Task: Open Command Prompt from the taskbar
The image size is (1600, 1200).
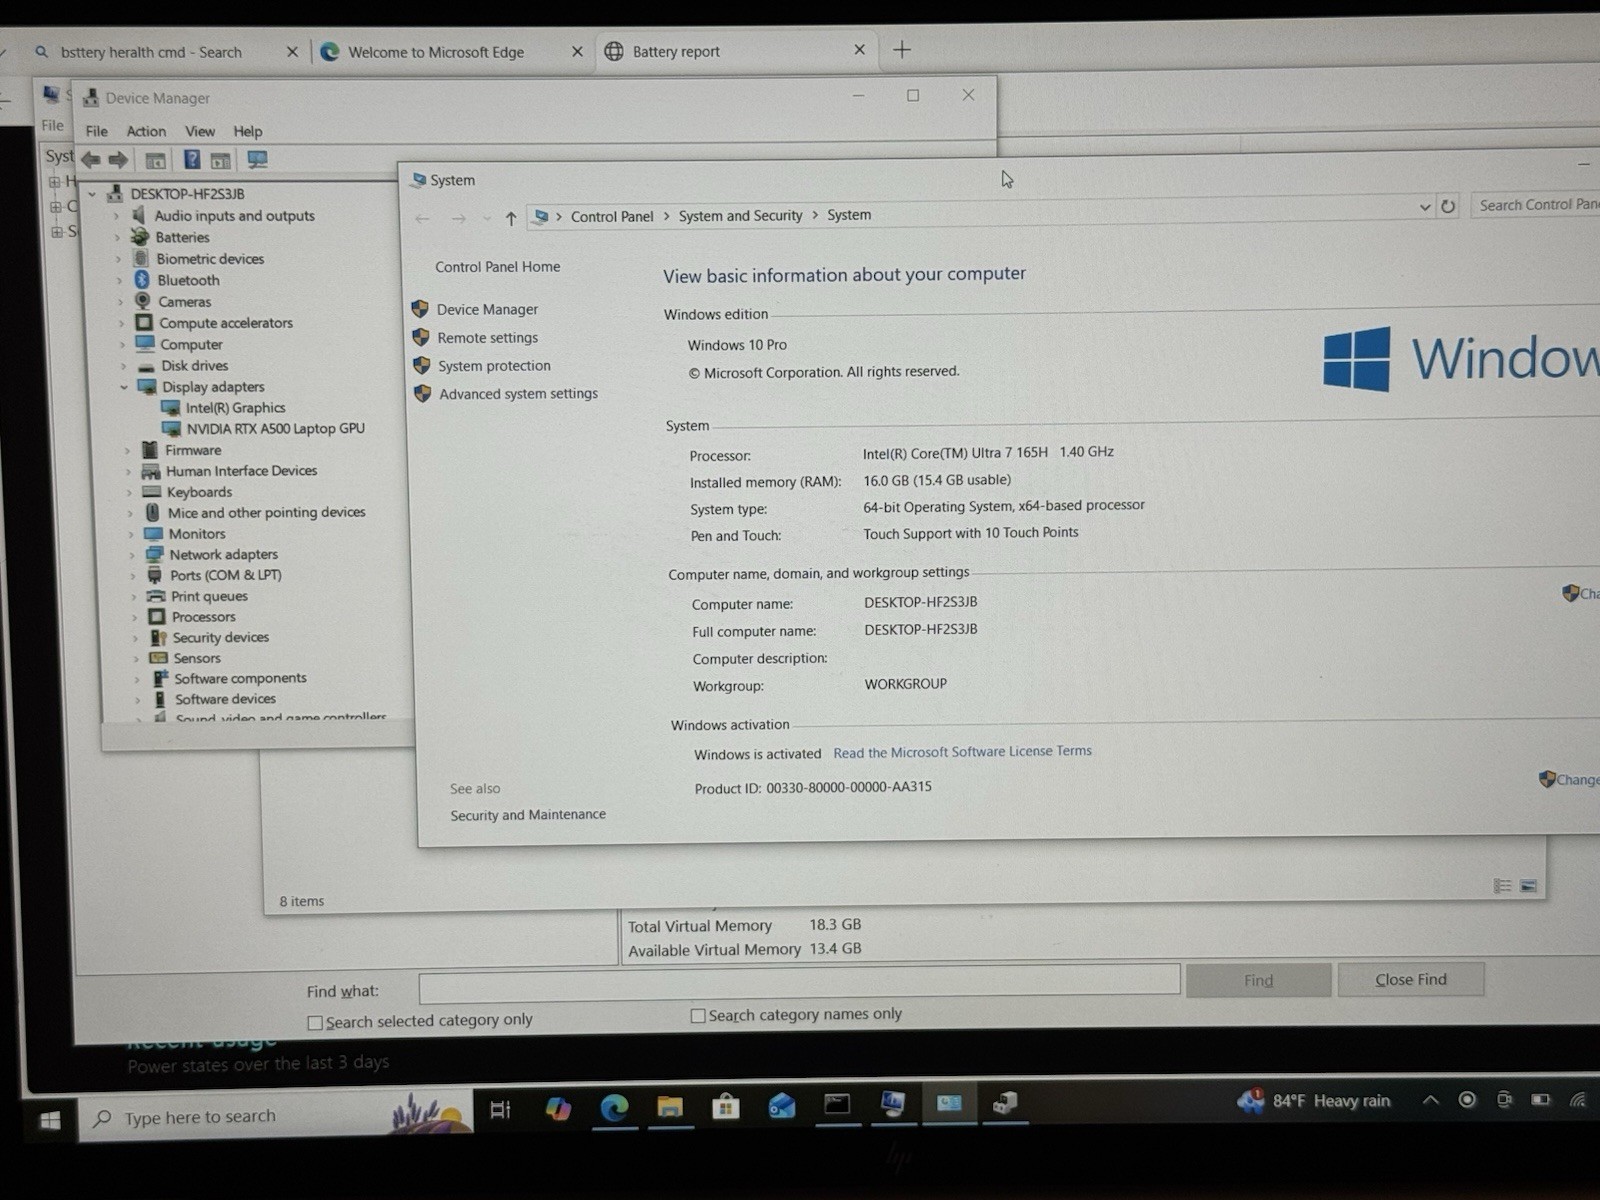Action: (x=837, y=1104)
